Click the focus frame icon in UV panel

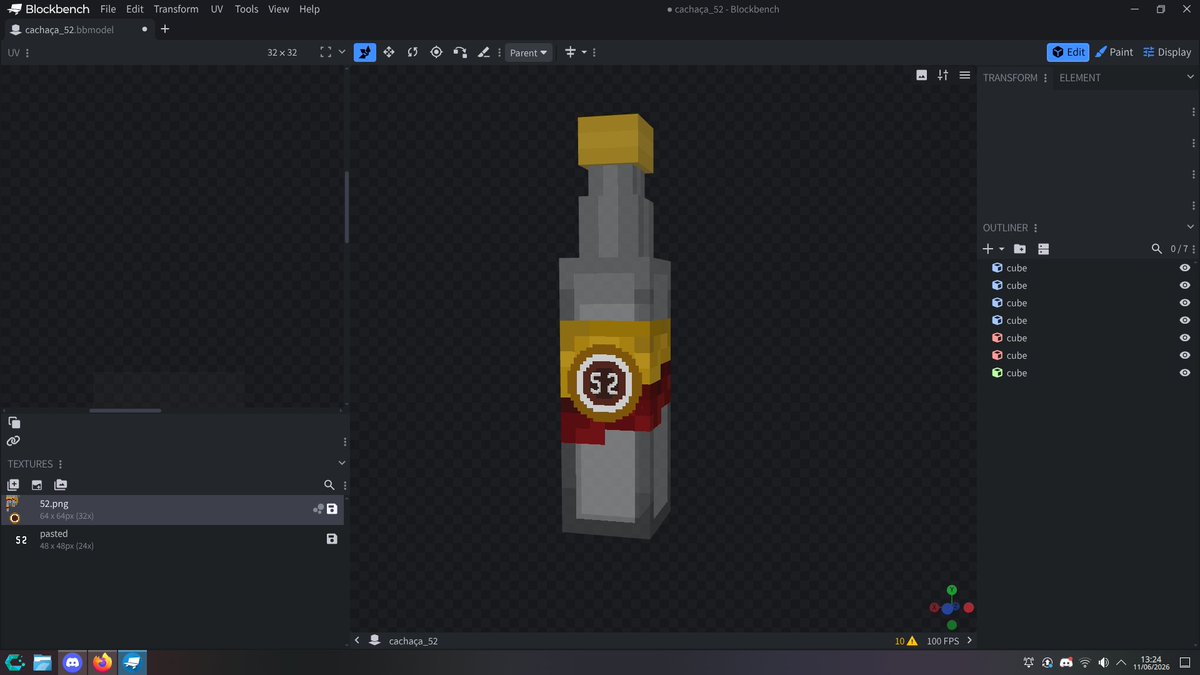pyautogui.click(x=326, y=52)
